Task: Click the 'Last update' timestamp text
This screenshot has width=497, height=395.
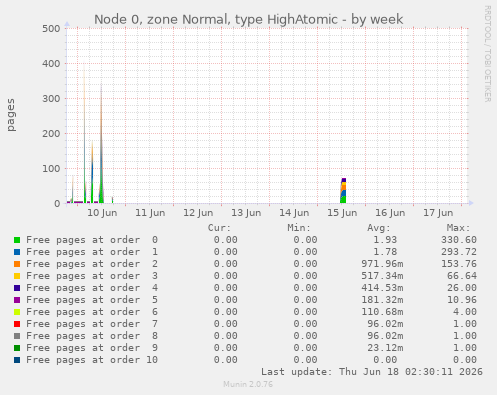Action: point(372,372)
